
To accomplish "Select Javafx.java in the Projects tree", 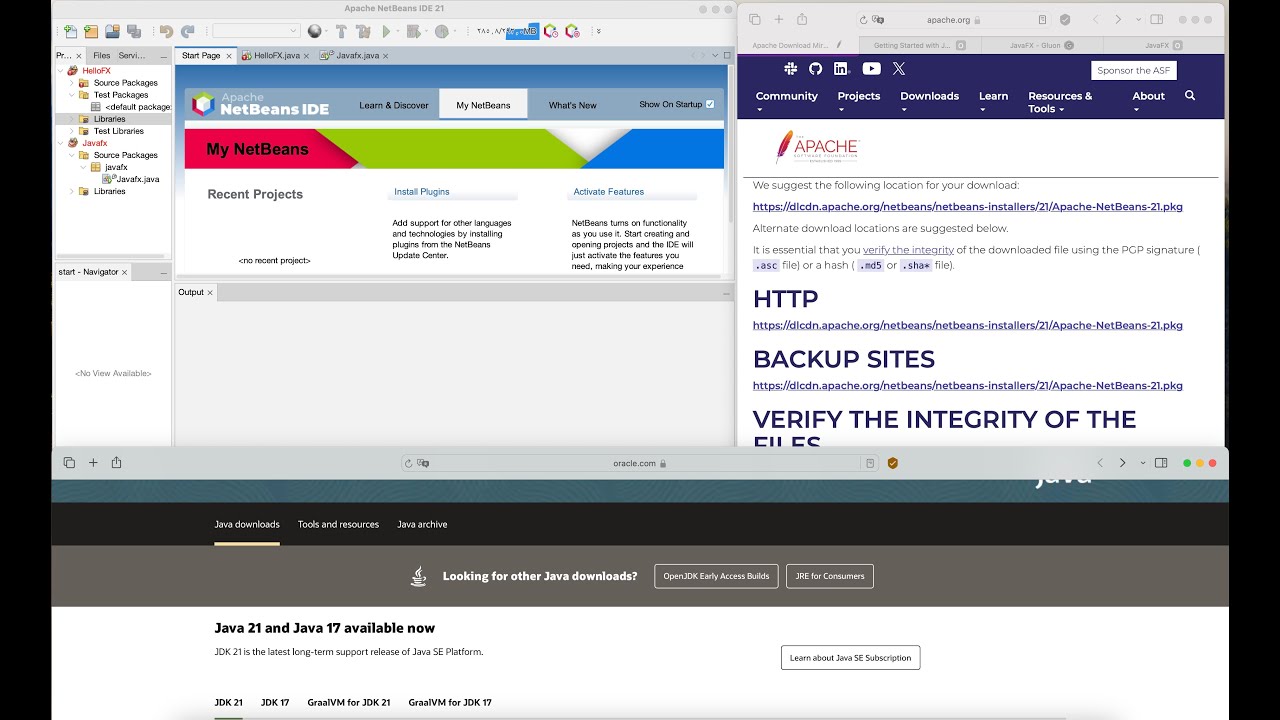I will click(x=137, y=179).
